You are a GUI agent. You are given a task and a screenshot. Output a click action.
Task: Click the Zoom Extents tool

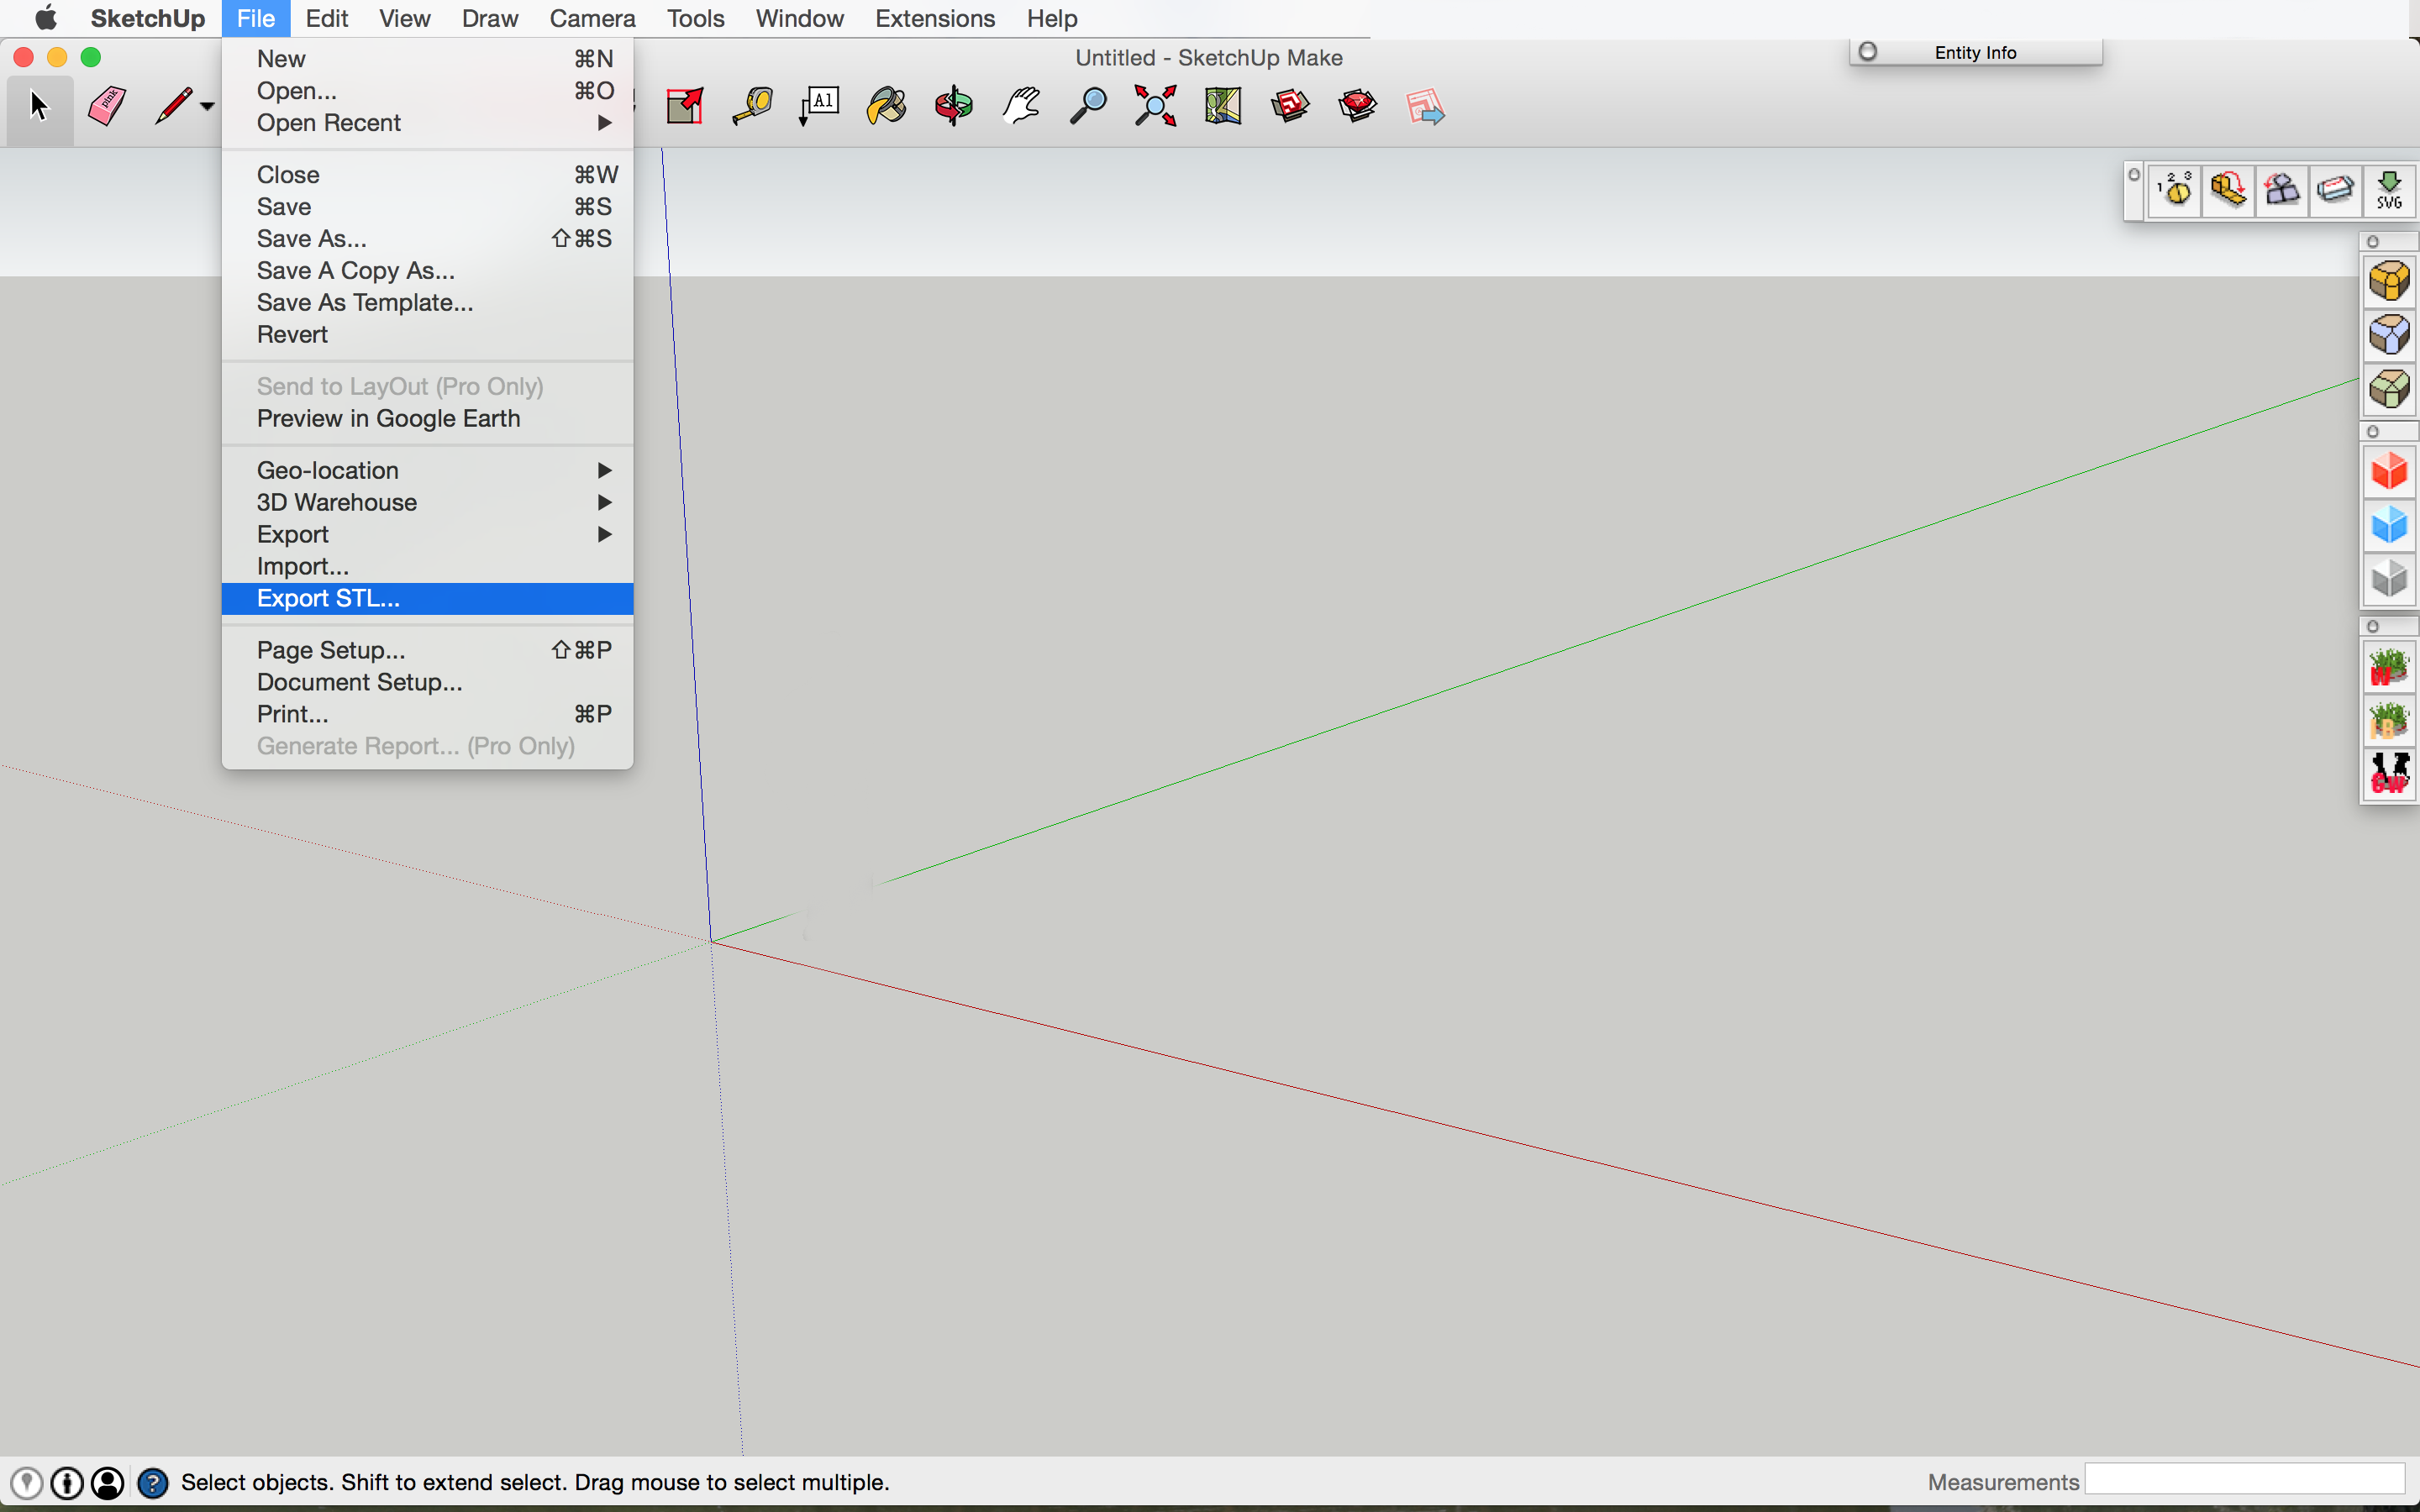1155,106
